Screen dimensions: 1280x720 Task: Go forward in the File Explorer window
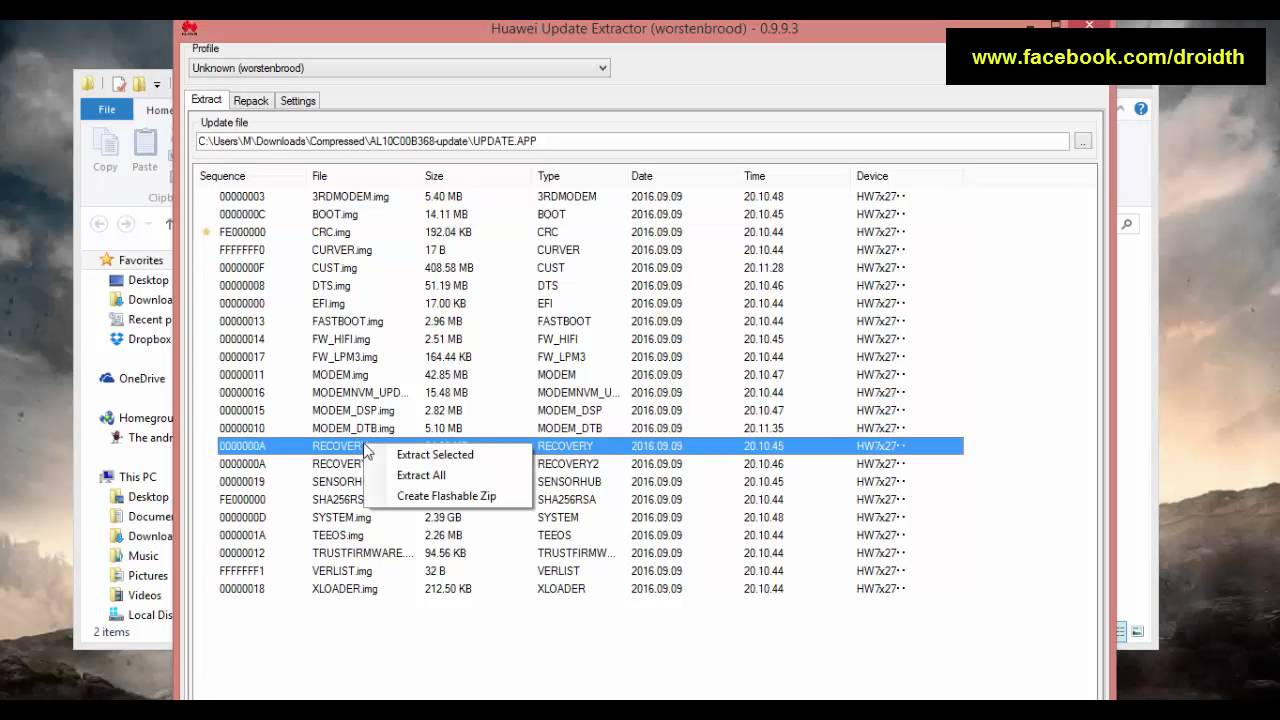(126, 224)
